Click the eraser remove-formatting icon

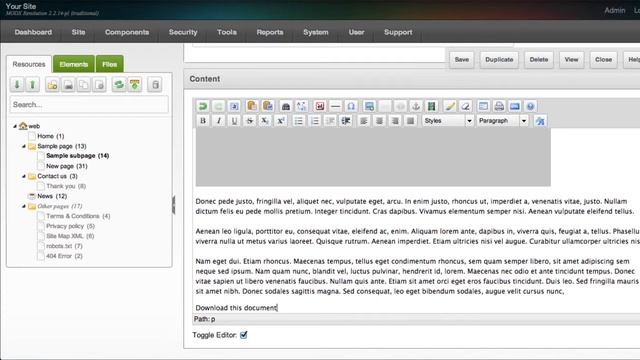(465, 107)
